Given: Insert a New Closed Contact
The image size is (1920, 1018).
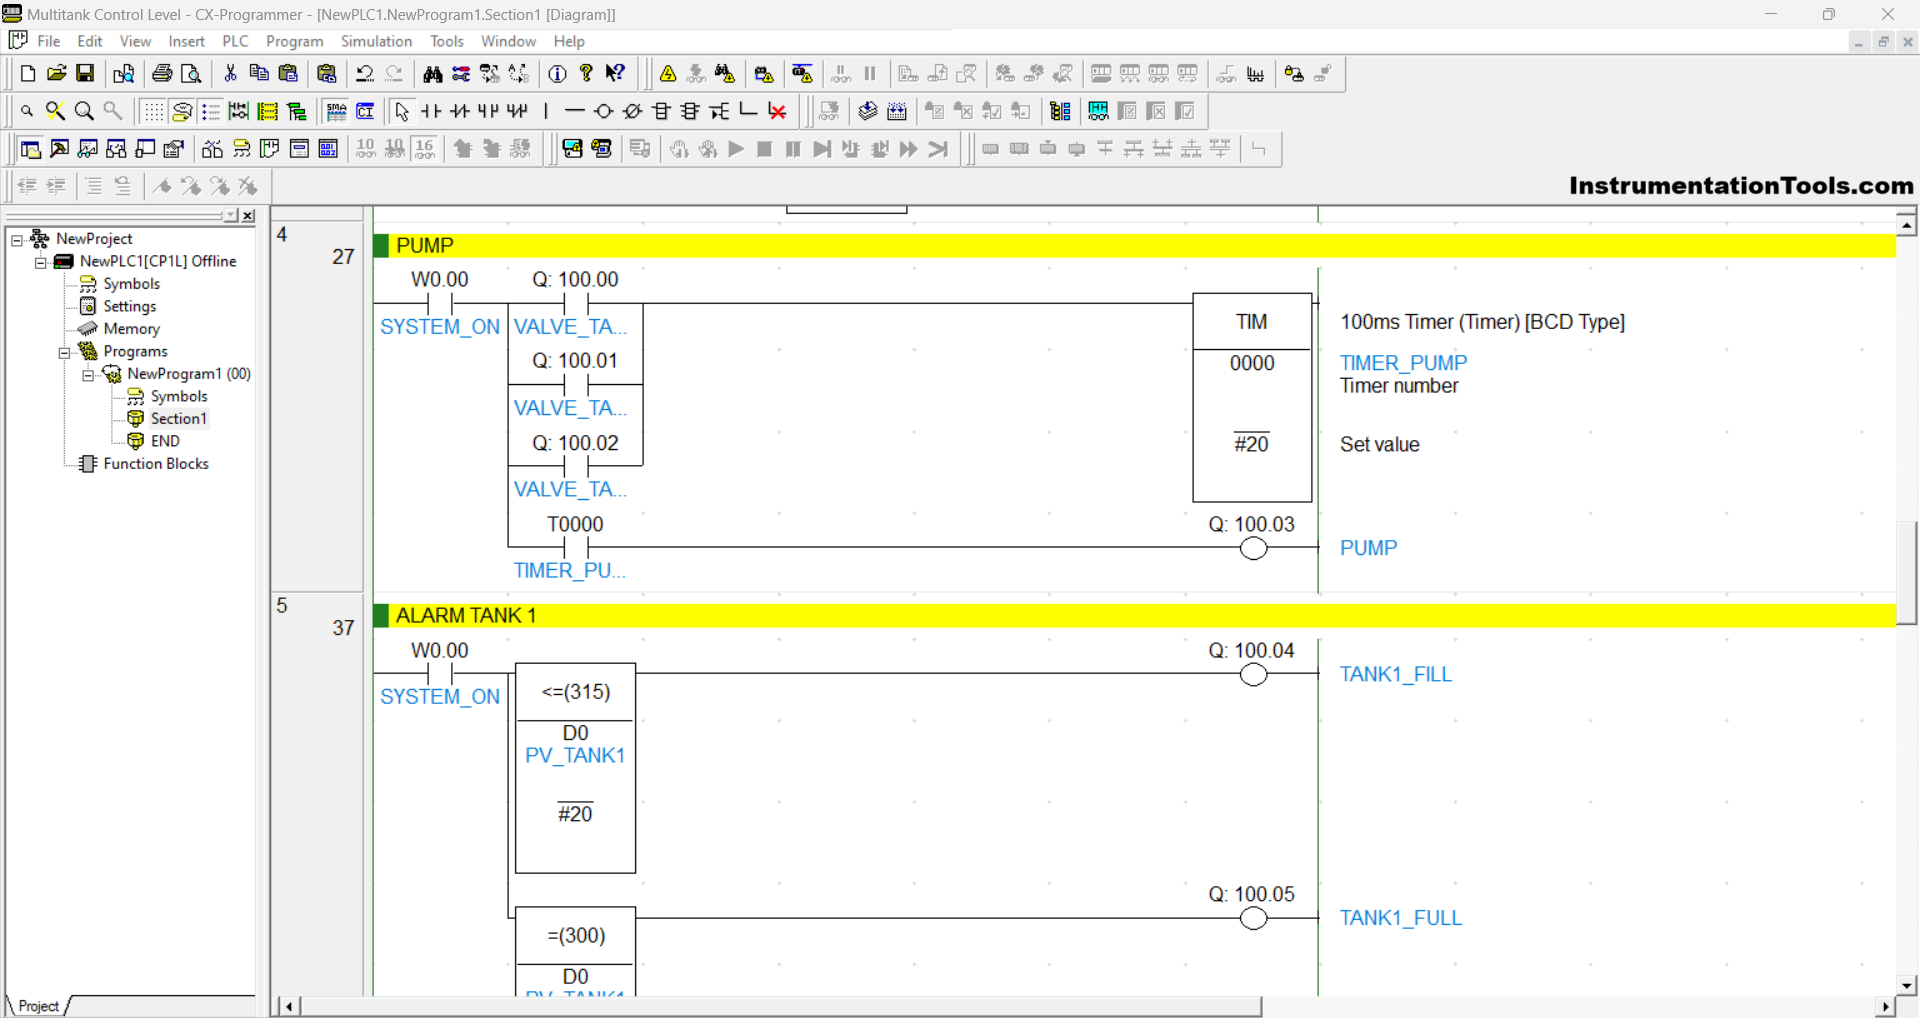Looking at the screenshot, I should point(460,111).
